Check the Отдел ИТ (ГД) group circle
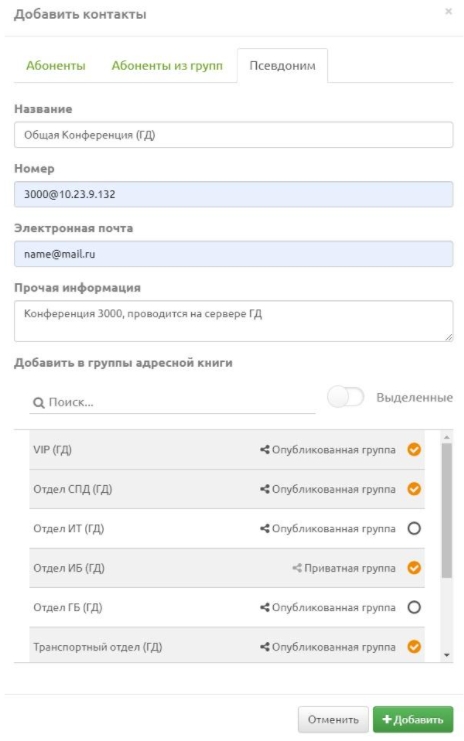 click(414, 528)
